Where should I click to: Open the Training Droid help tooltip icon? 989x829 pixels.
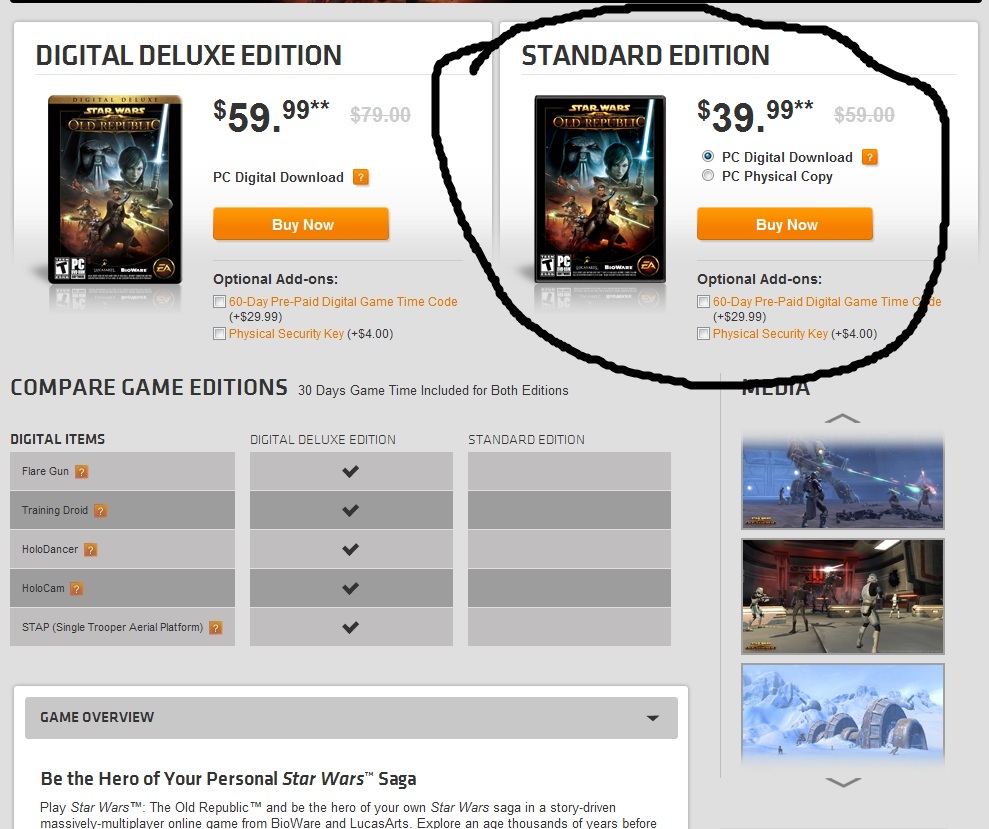100,510
